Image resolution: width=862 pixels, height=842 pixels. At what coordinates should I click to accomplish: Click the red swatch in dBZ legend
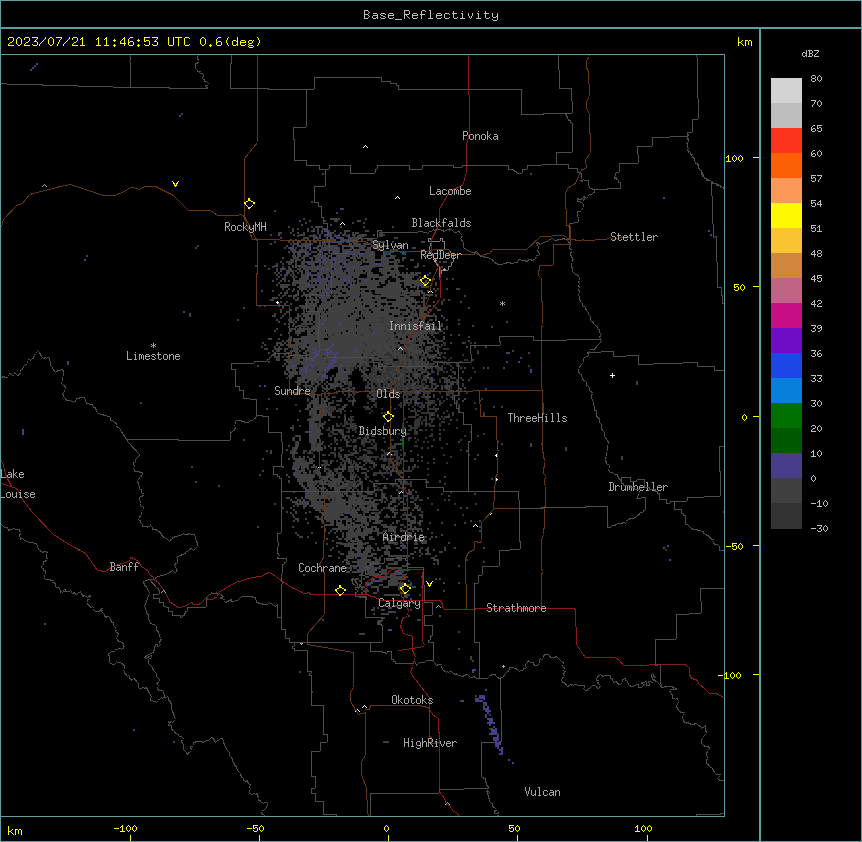786,140
